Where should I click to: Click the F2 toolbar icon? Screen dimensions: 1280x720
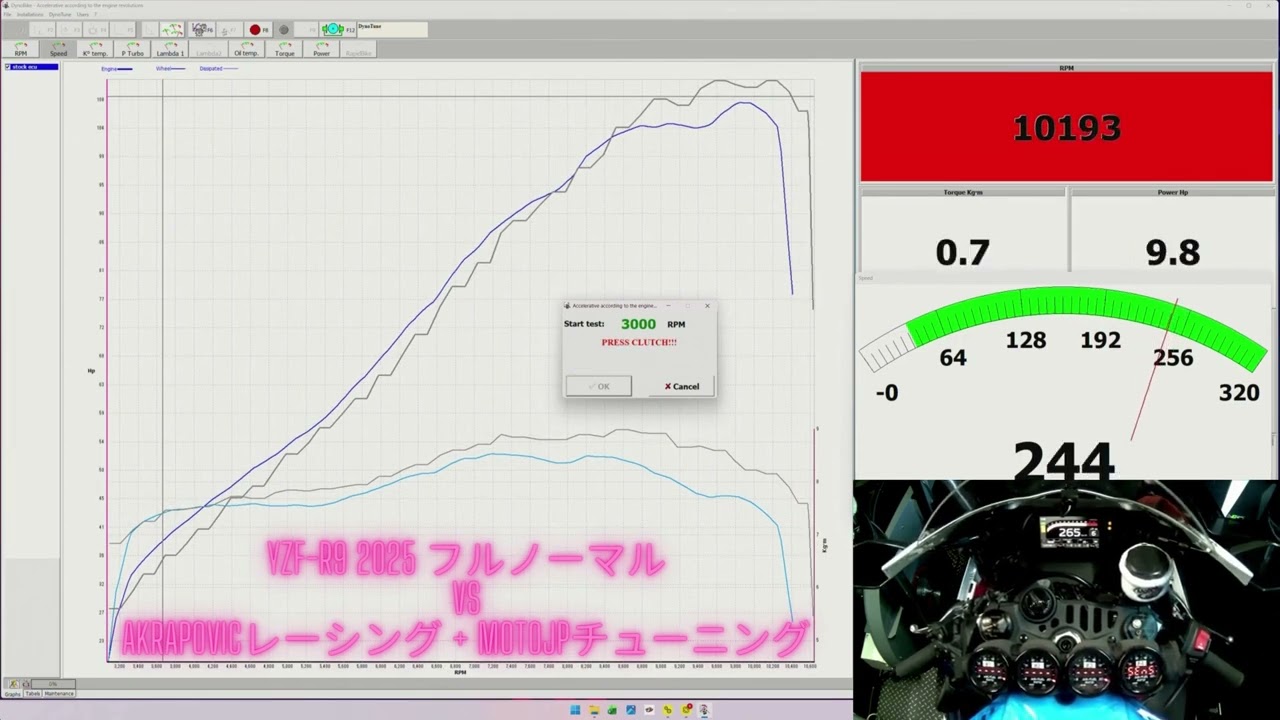(42, 30)
